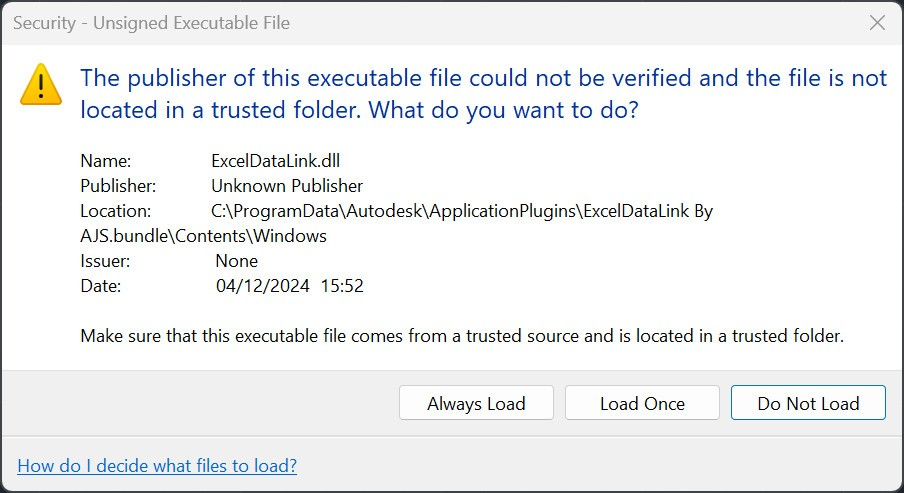Click the 'Security - Unsigned Executable File' title bar
904x493 pixels.
tap(151, 23)
